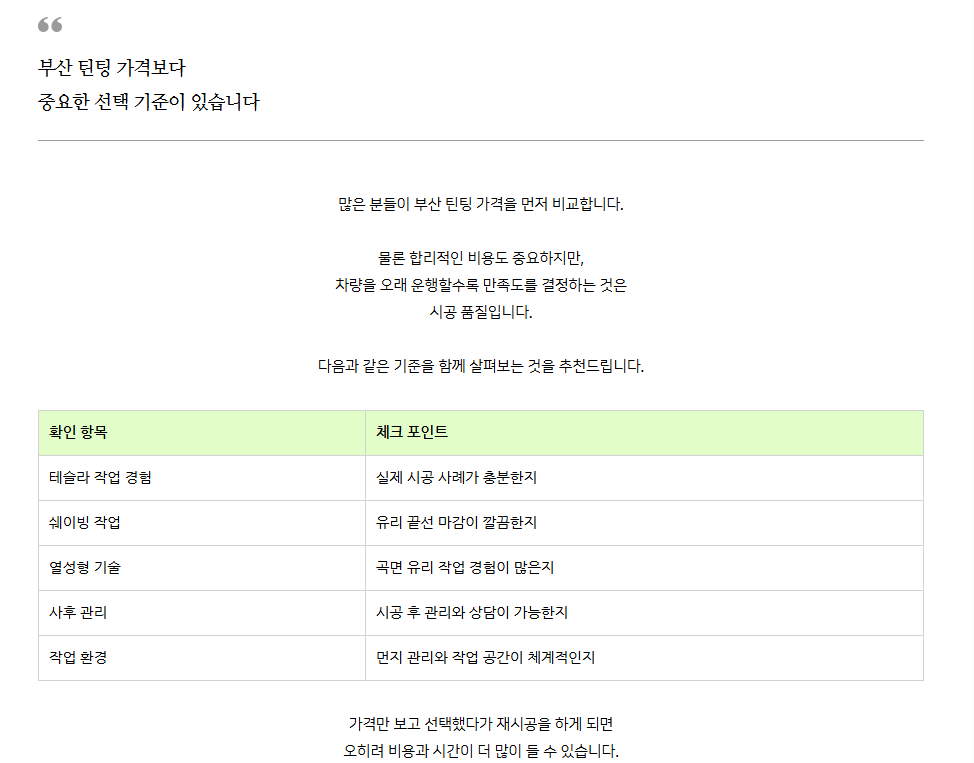974x763 pixels.
Task: Click the 확인 항목 table header
Action: [202, 432]
